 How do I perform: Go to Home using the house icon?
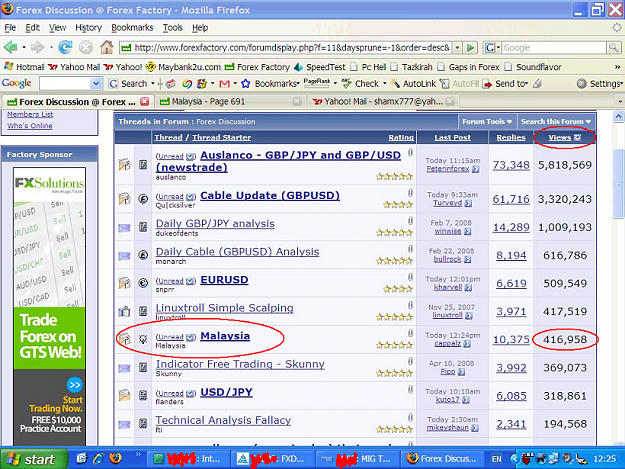pos(106,47)
